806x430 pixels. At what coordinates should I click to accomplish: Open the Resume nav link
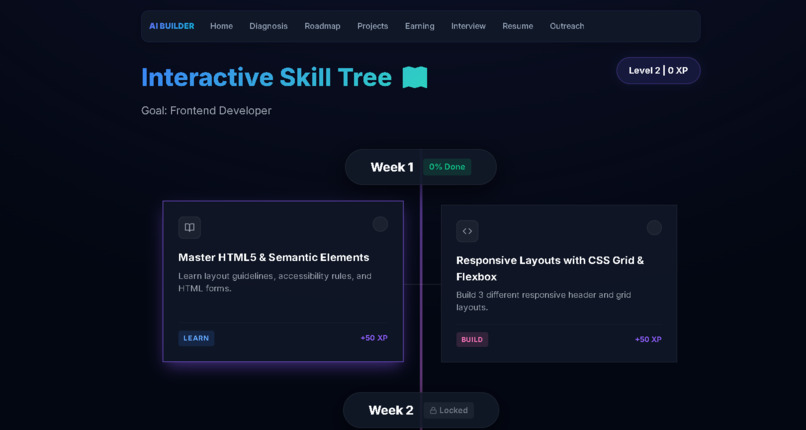tap(518, 26)
